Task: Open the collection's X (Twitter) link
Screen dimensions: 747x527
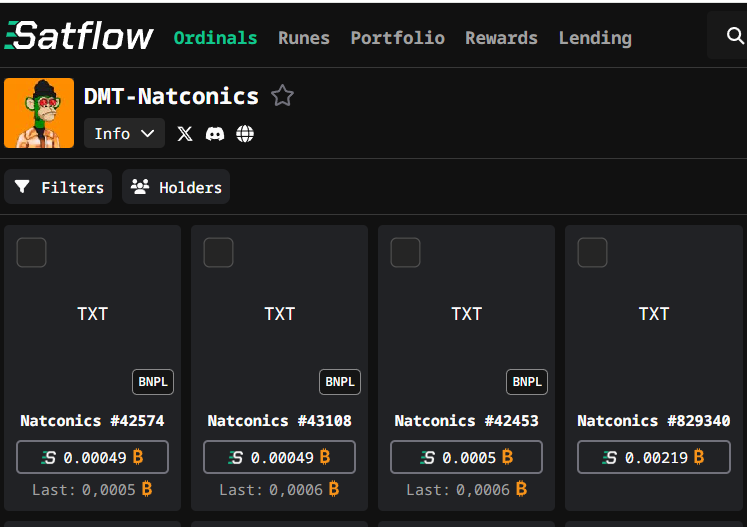Action: tap(185, 134)
